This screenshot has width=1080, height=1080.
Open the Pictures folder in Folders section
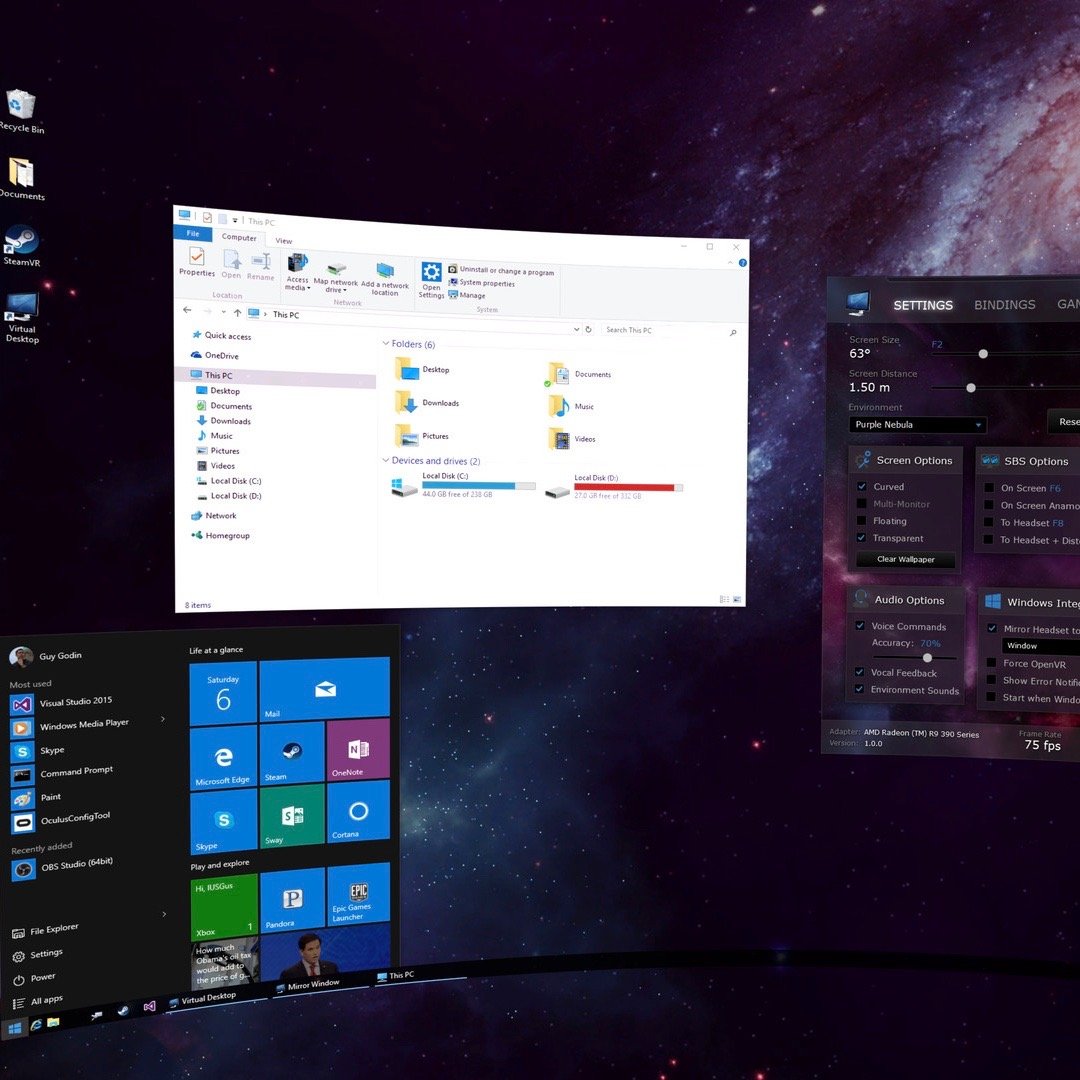pyautogui.click(x=422, y=435)
